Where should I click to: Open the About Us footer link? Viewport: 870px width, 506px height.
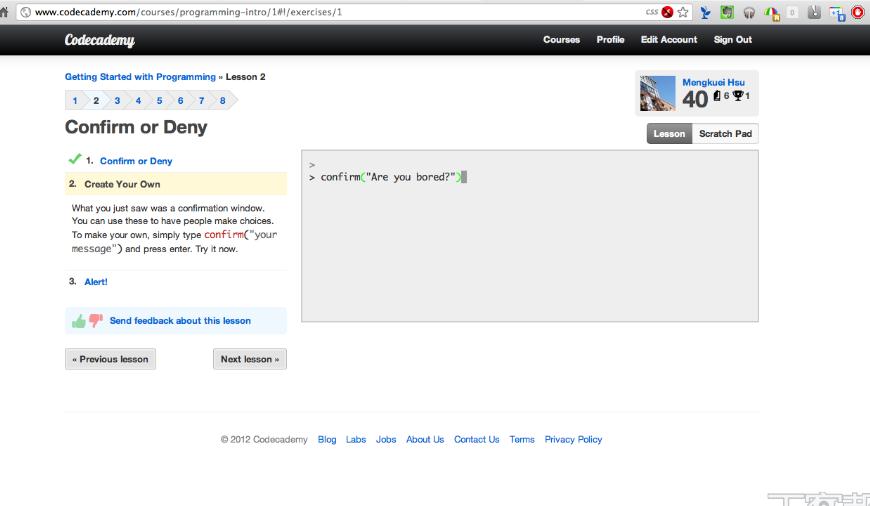[x=425, y=439]
